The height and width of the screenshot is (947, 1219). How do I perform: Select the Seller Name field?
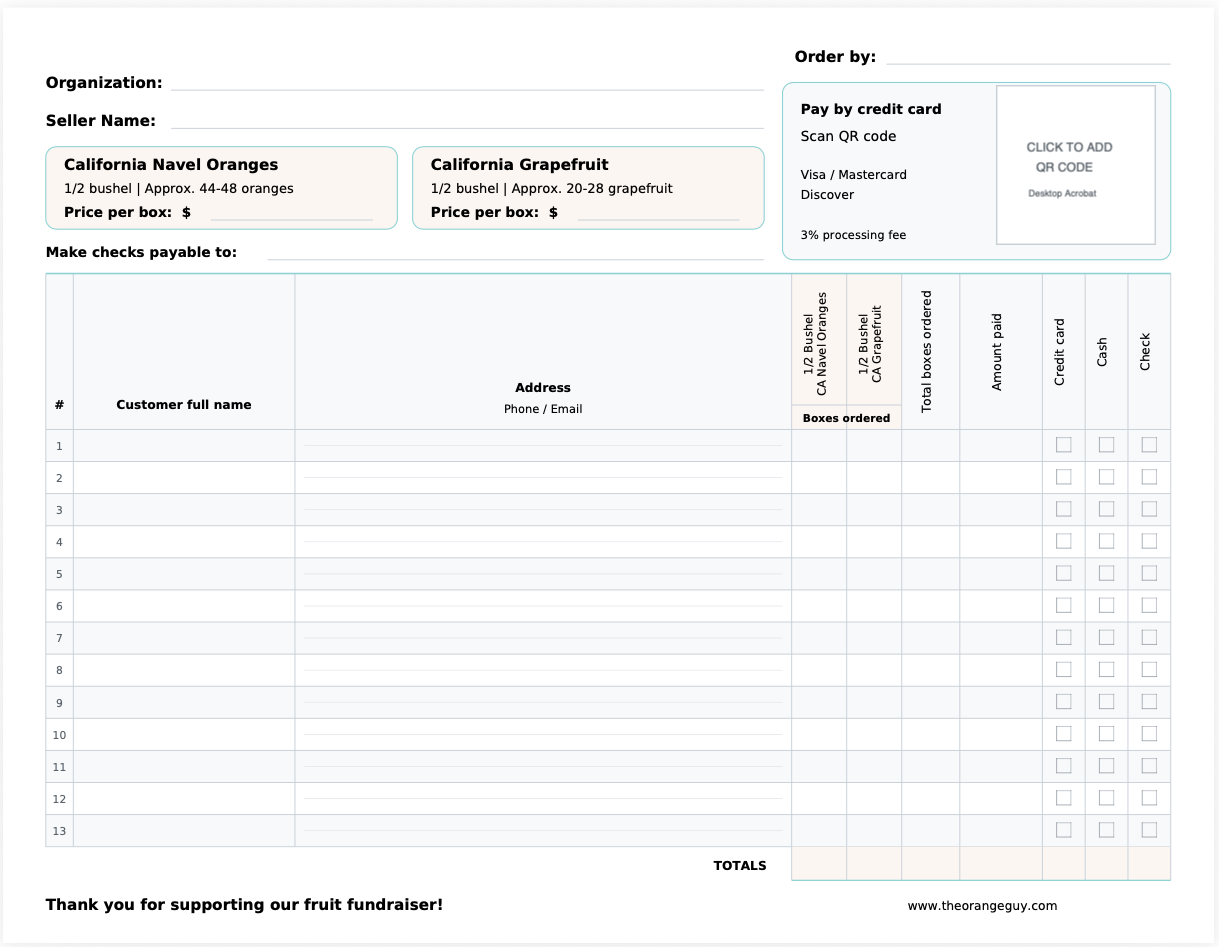467,119
